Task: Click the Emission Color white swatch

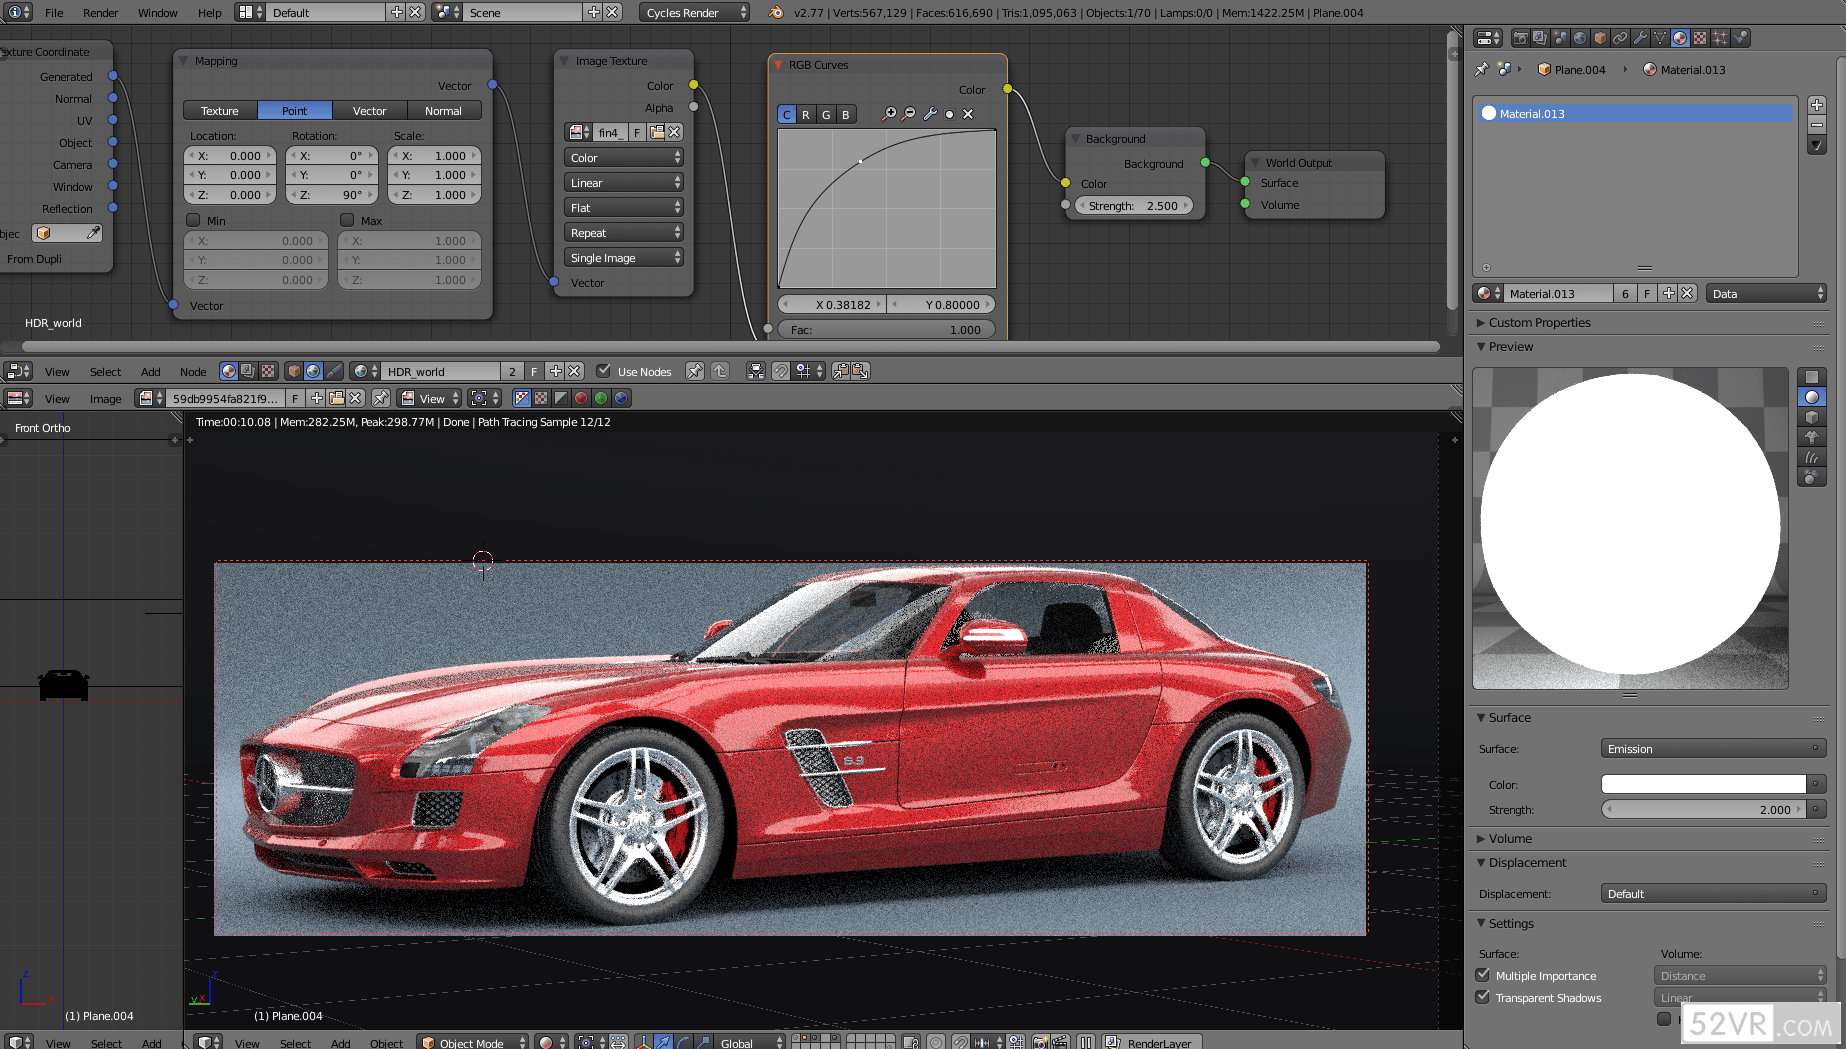Action: pos(1704,784)
